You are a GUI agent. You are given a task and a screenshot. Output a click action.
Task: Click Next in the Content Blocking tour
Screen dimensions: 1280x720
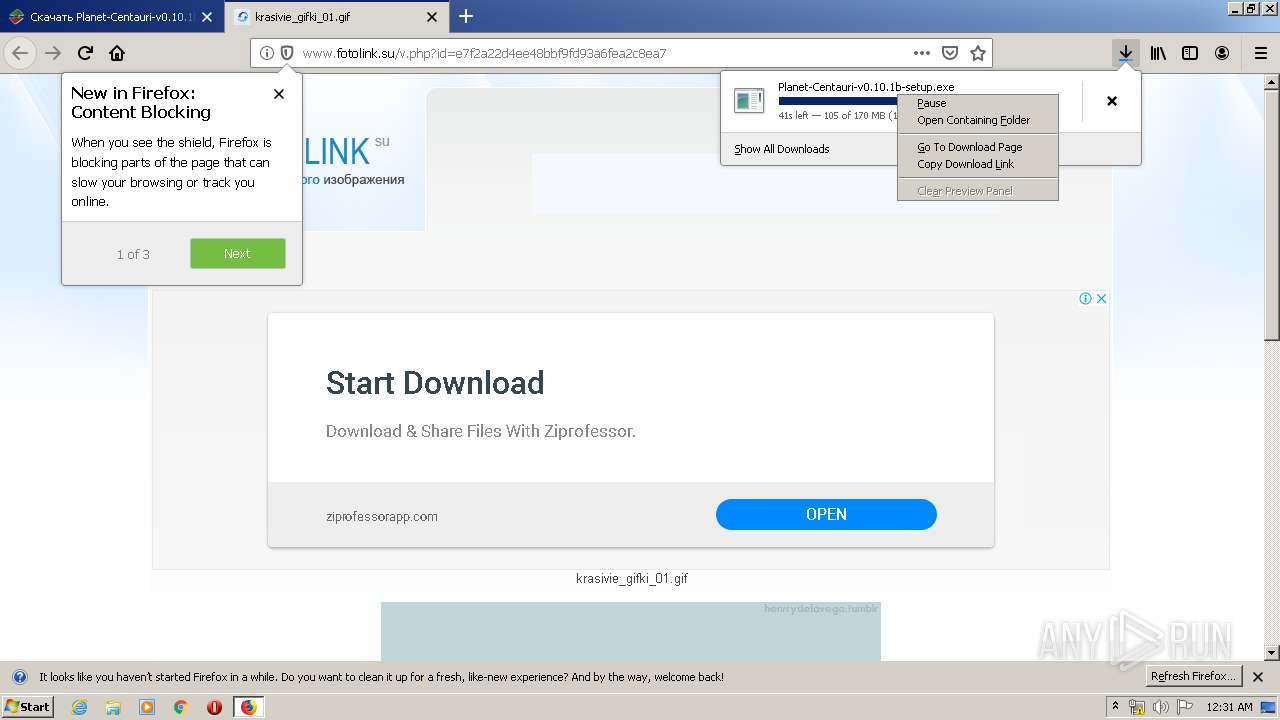pos(238,254)
